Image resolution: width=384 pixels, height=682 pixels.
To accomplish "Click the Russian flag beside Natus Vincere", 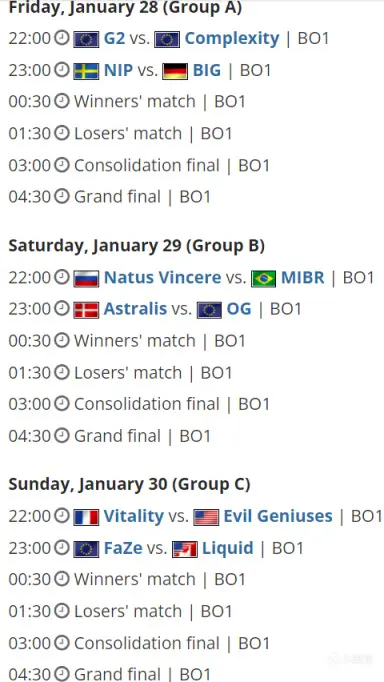I will (x=86, y=278).
